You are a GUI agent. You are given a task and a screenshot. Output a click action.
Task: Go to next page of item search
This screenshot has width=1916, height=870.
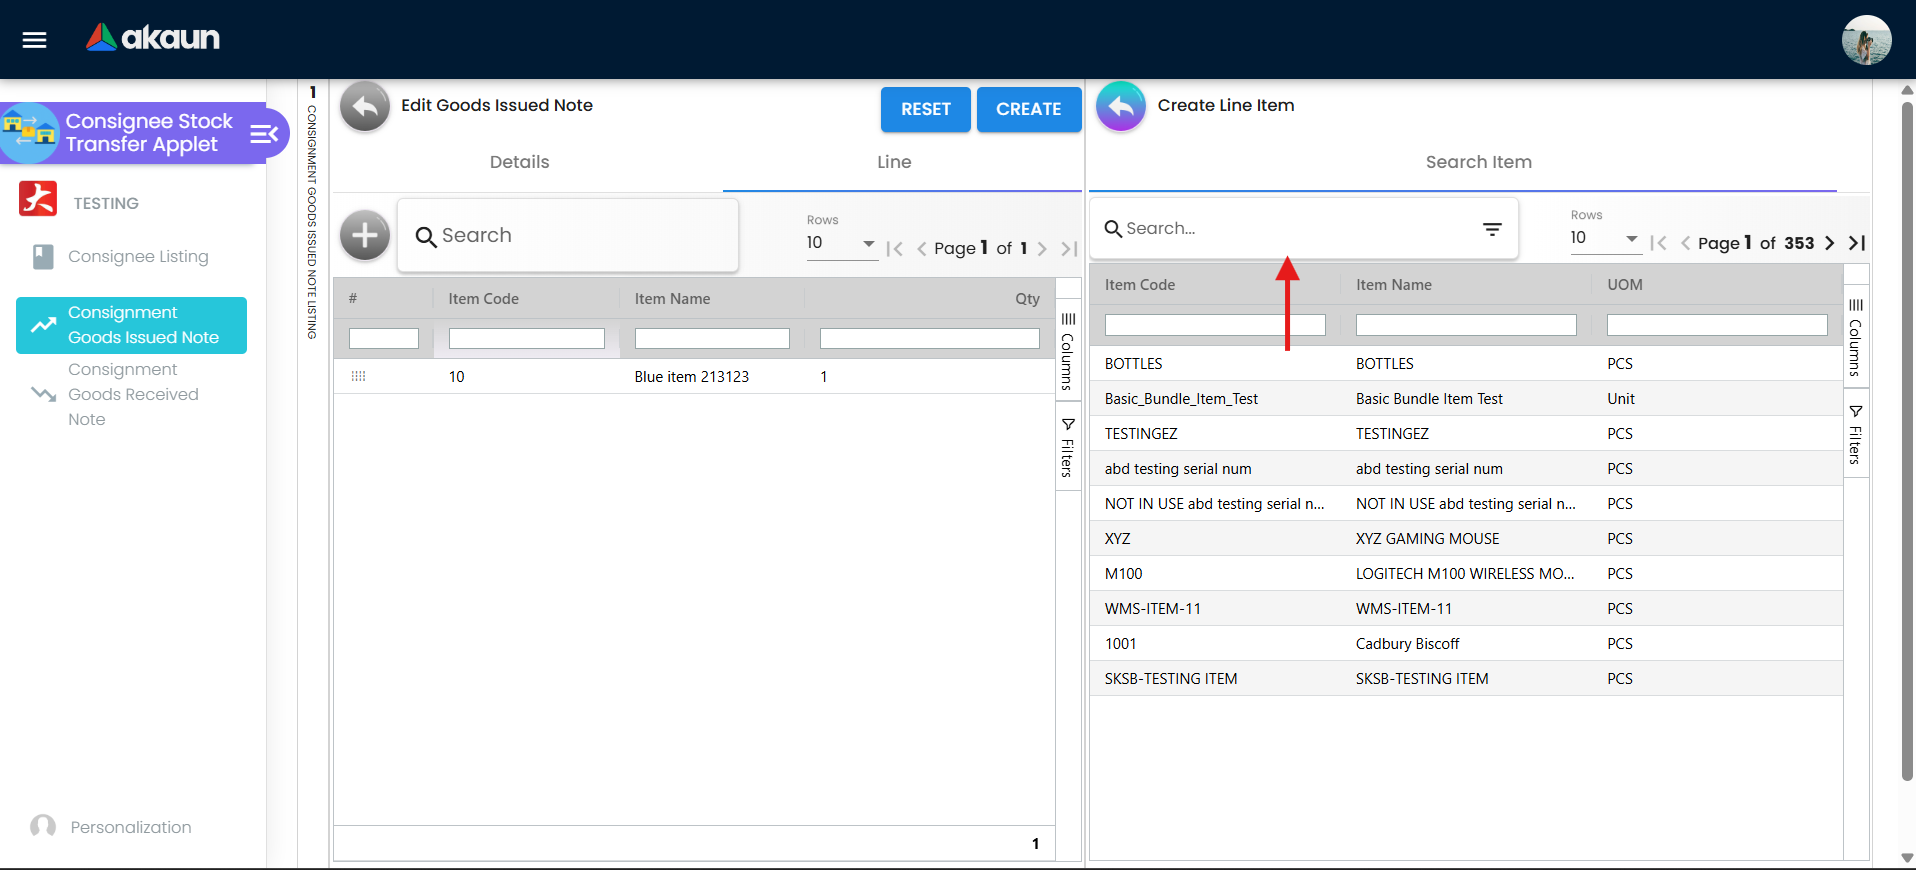click(1829, 243)
